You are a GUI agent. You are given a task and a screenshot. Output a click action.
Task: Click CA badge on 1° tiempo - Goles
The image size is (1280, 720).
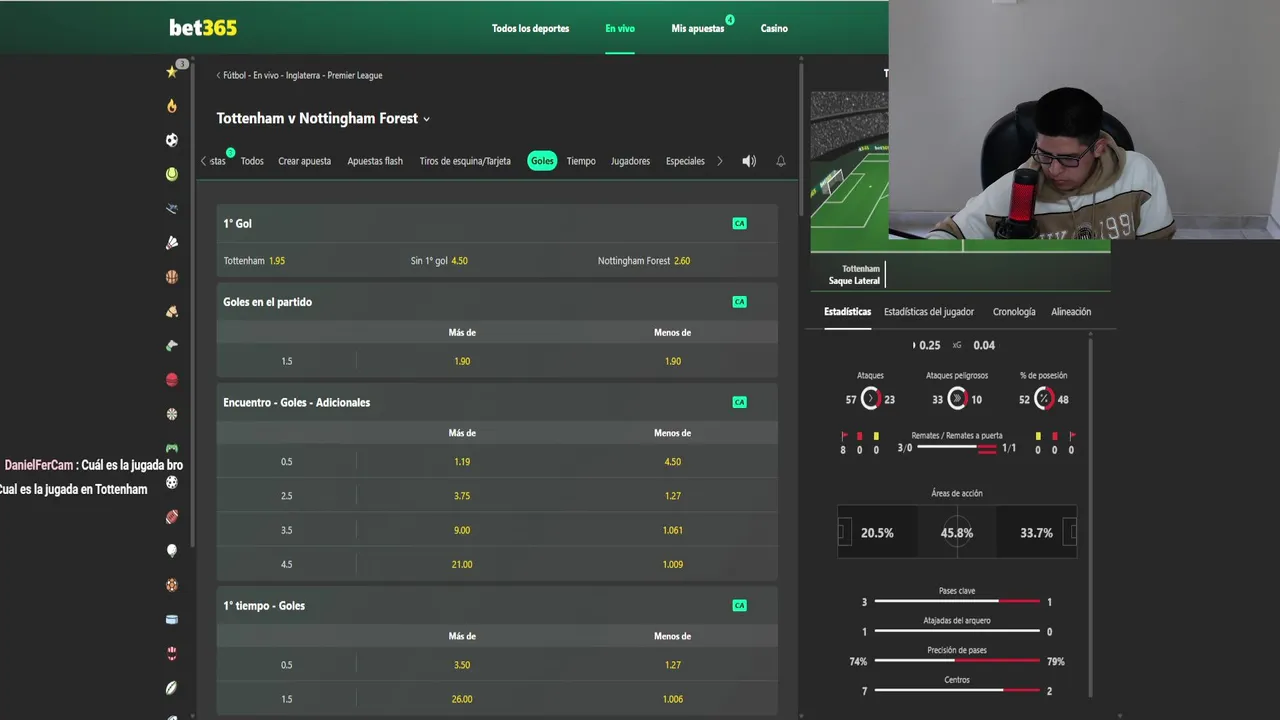739,605
